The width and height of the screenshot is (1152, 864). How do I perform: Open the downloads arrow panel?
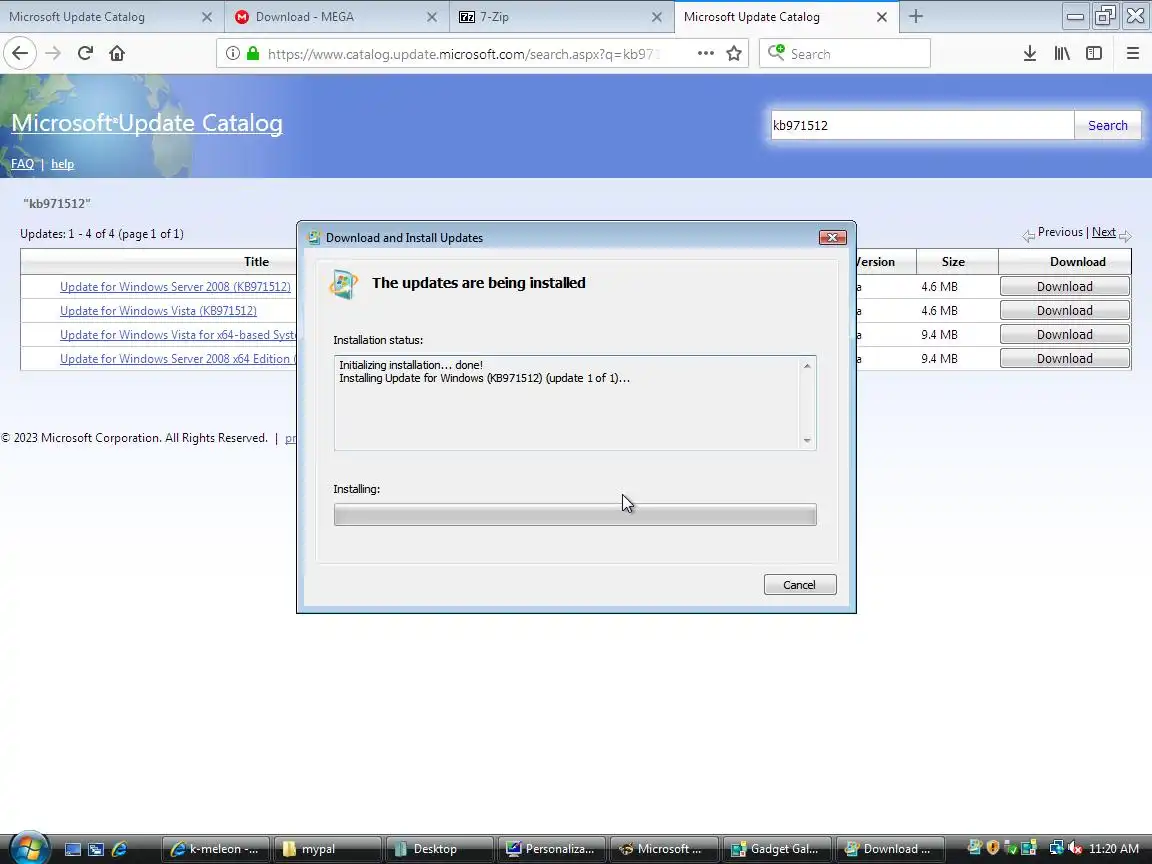point(1029,53)
